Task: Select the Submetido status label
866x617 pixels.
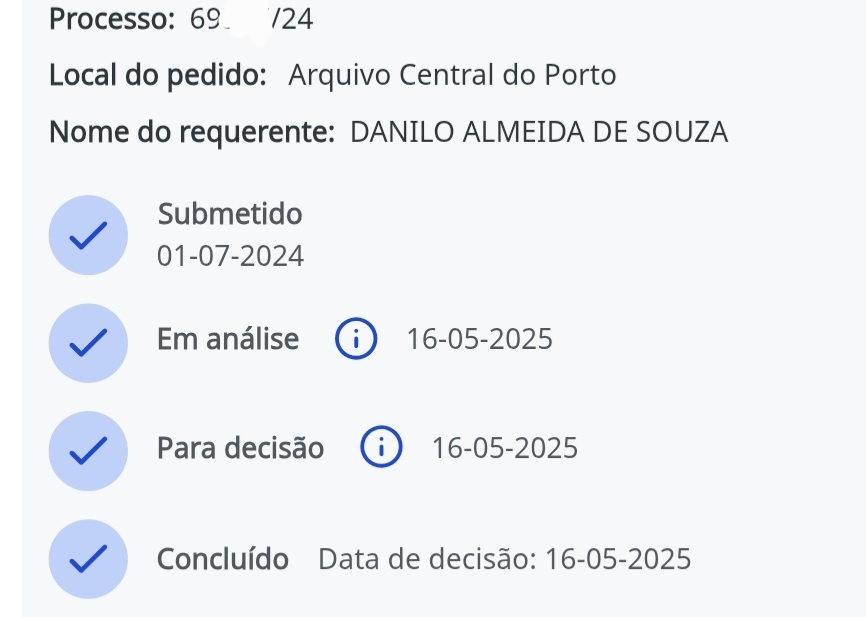Action: [x=230, y=213]
